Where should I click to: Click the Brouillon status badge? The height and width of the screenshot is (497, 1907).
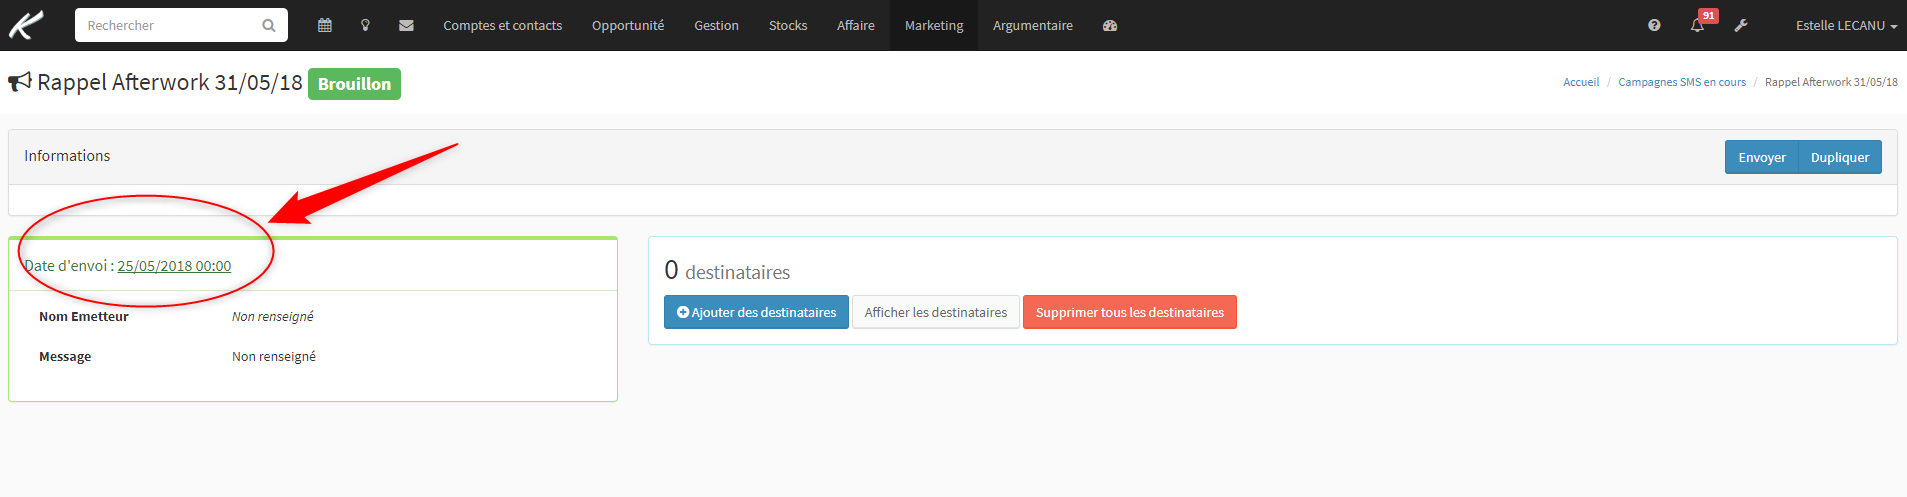coord(354,84)
